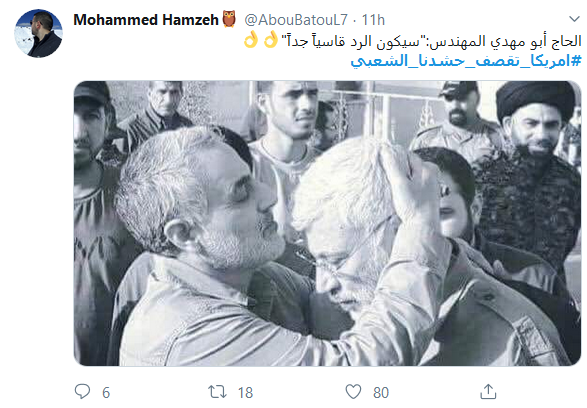Click the reply count 6

(x=106, y=393)
